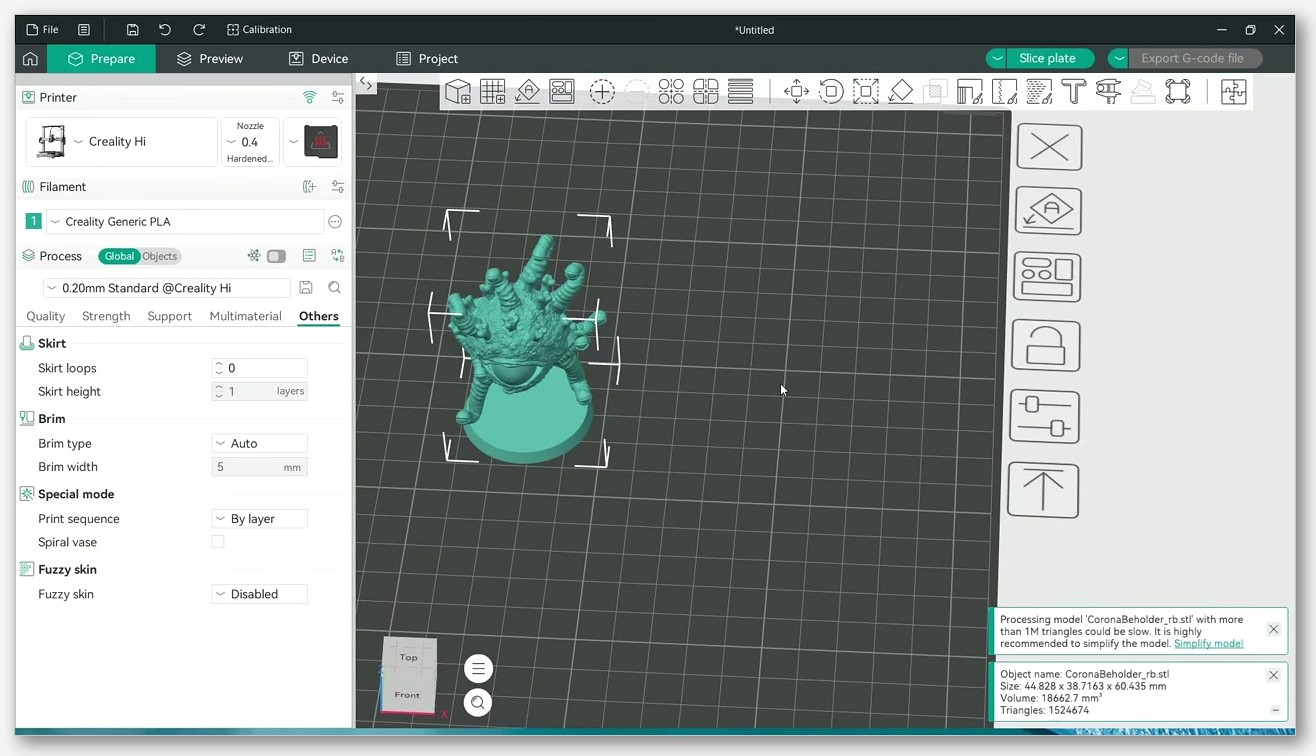Click the plate arrange icon on right
The width and height of the screenshot is (1316, 756).
coord(1046,278)
